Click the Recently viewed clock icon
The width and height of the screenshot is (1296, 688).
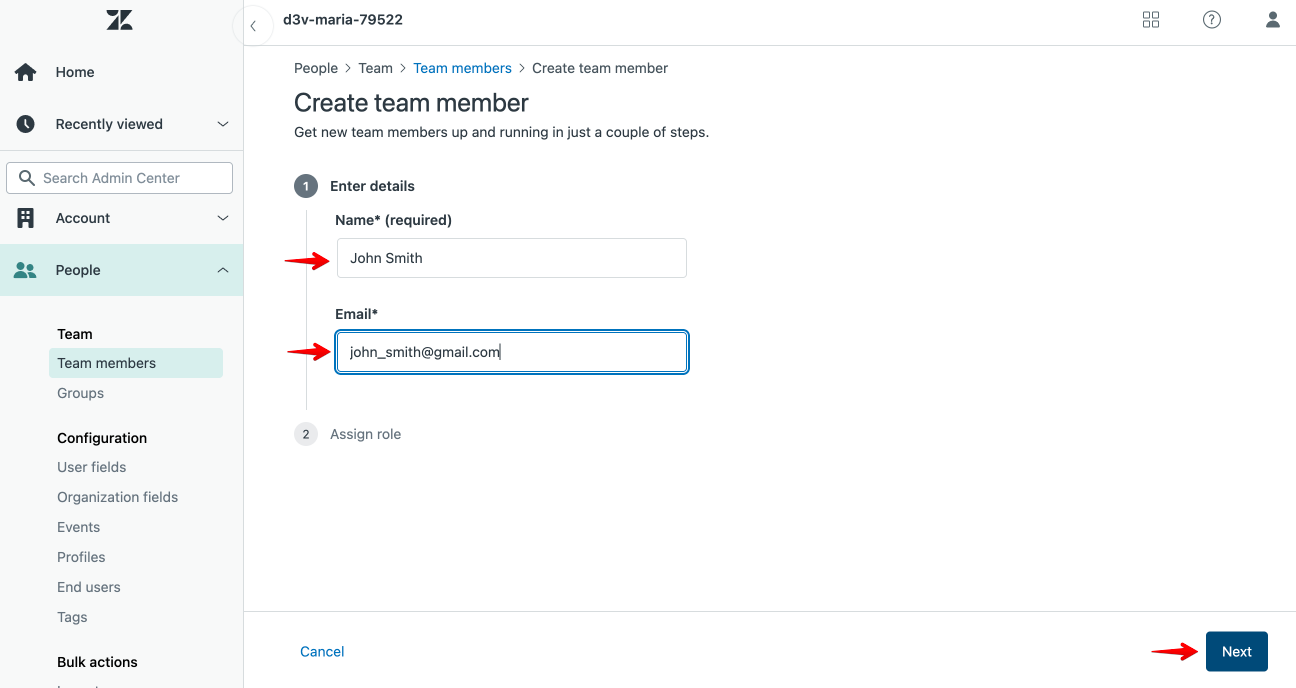point(26,124)
